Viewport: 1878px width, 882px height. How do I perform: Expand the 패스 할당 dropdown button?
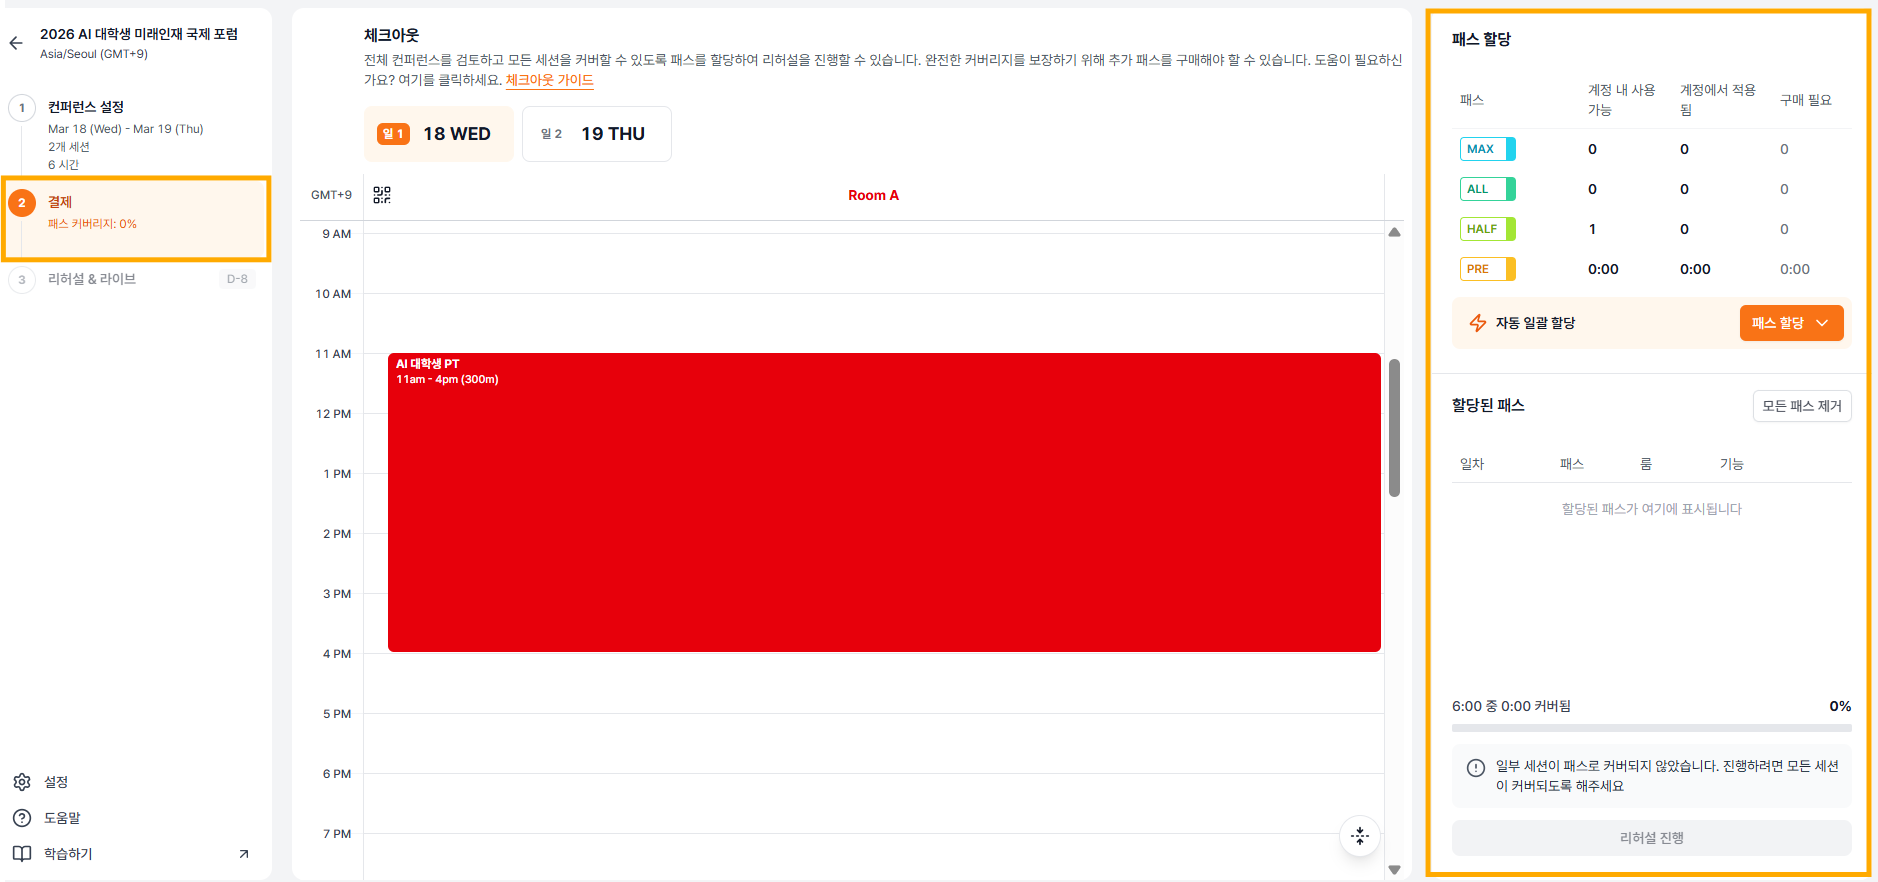[x=1791, y=323]
